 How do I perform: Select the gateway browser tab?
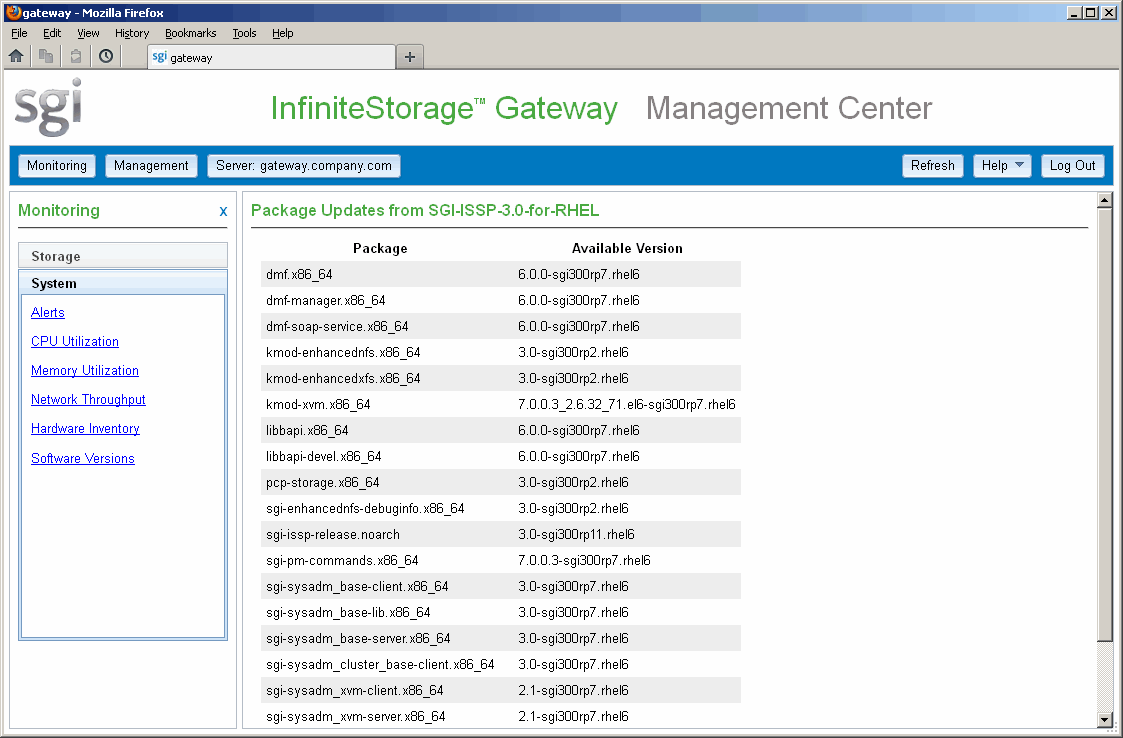pos(271,57)
